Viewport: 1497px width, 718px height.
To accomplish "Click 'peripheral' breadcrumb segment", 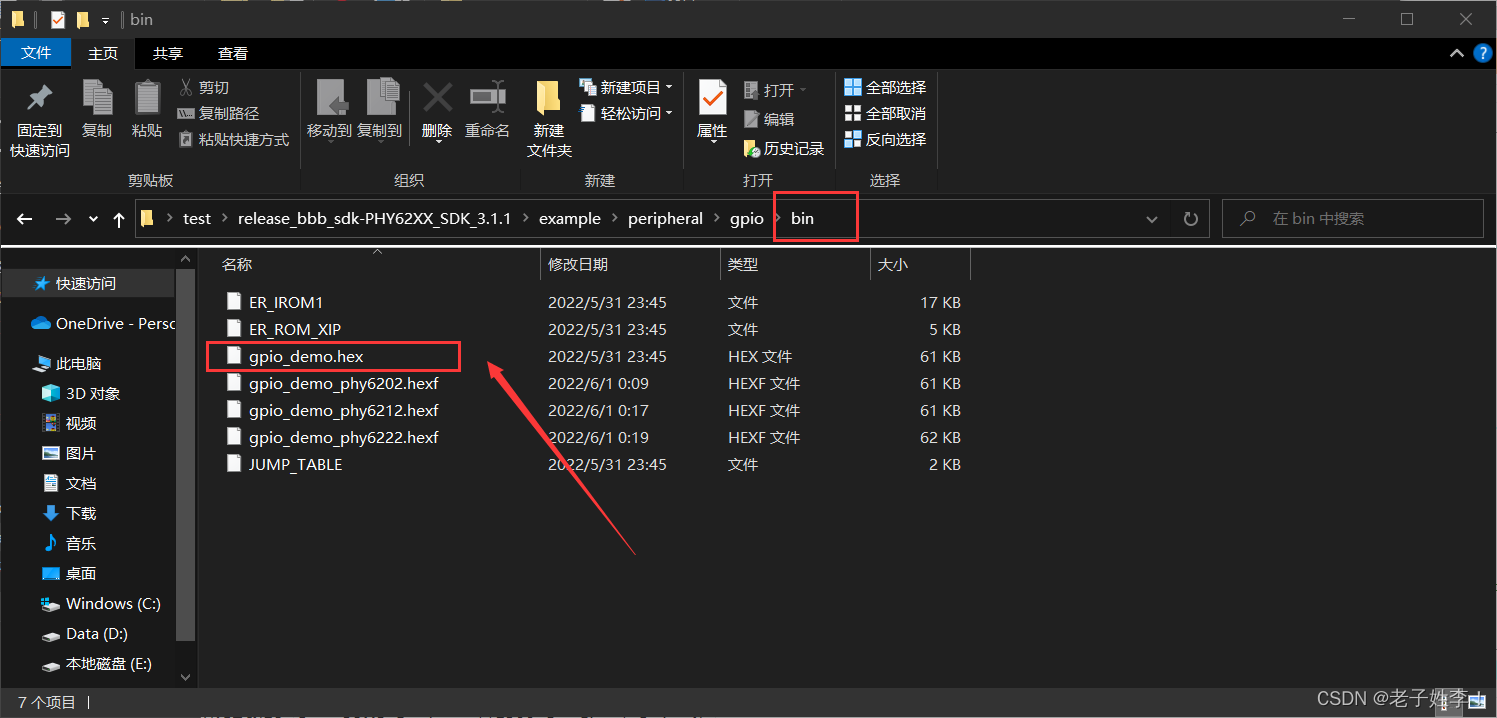I will point(665,218).
